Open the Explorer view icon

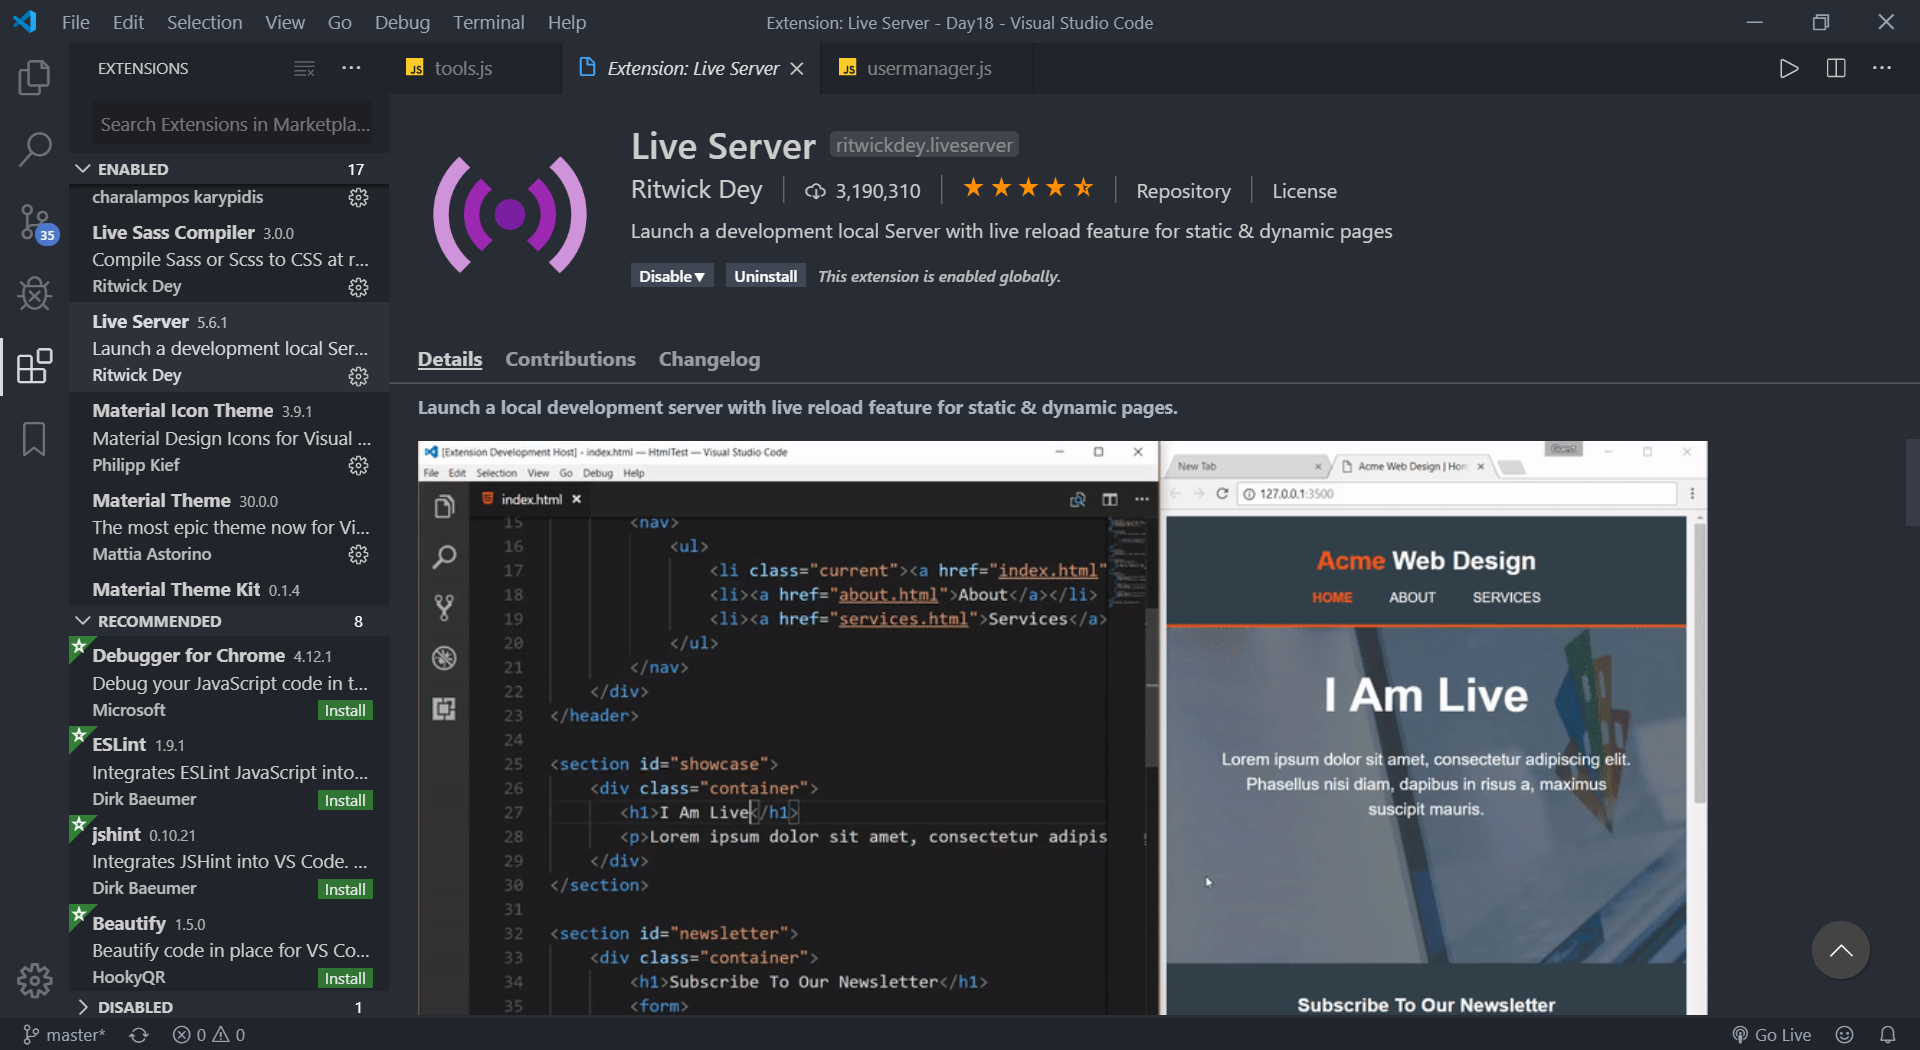tap(34, 78)
